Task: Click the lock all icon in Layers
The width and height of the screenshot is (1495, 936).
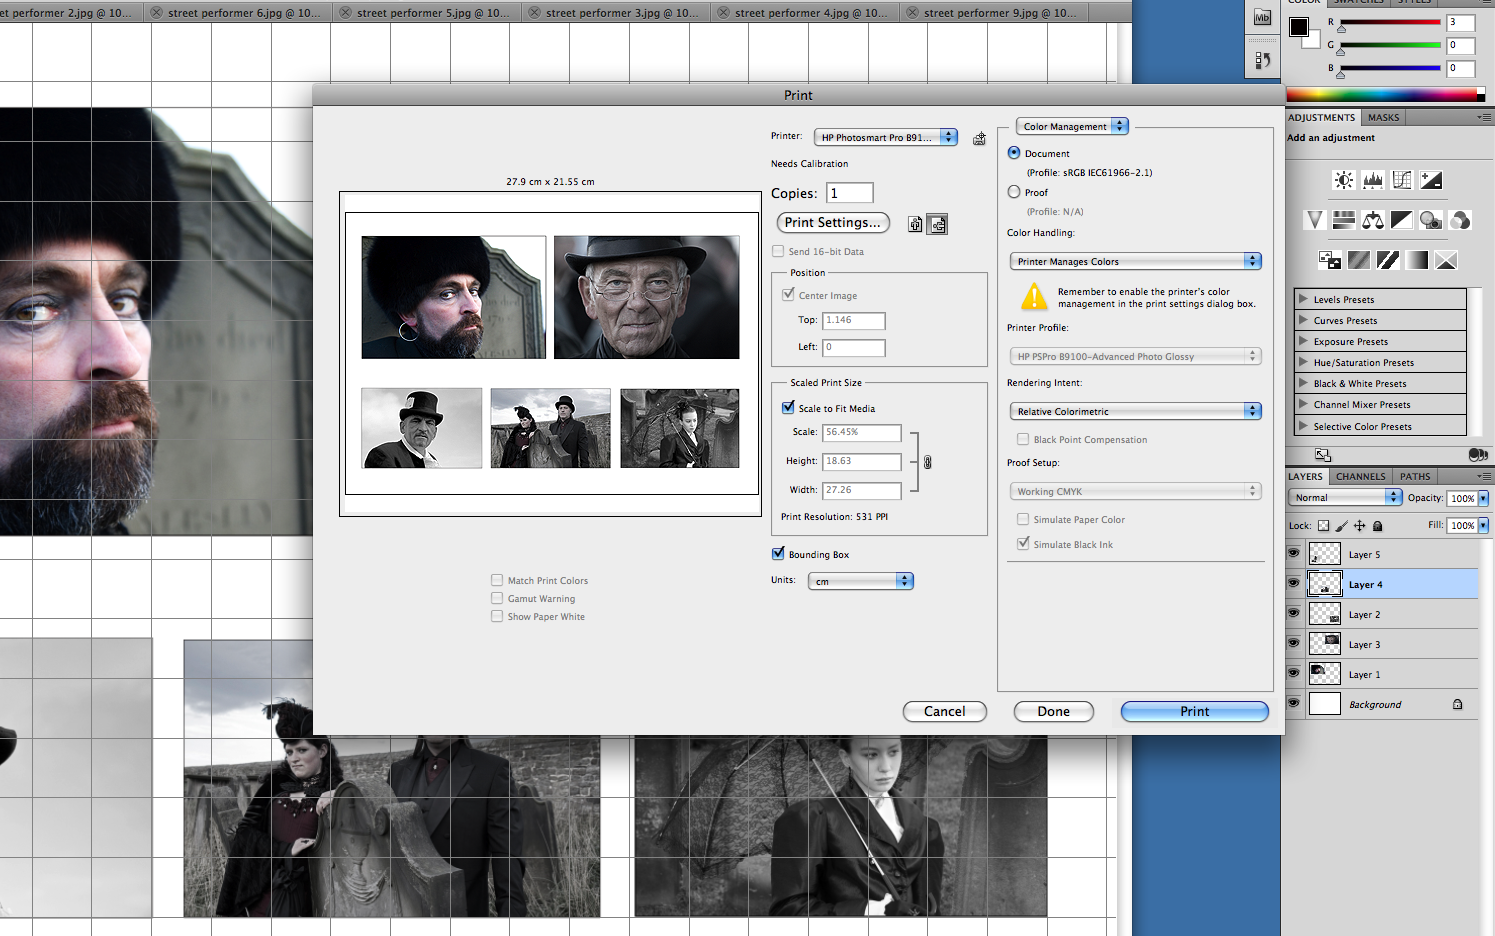Action: coord(1377,525)
